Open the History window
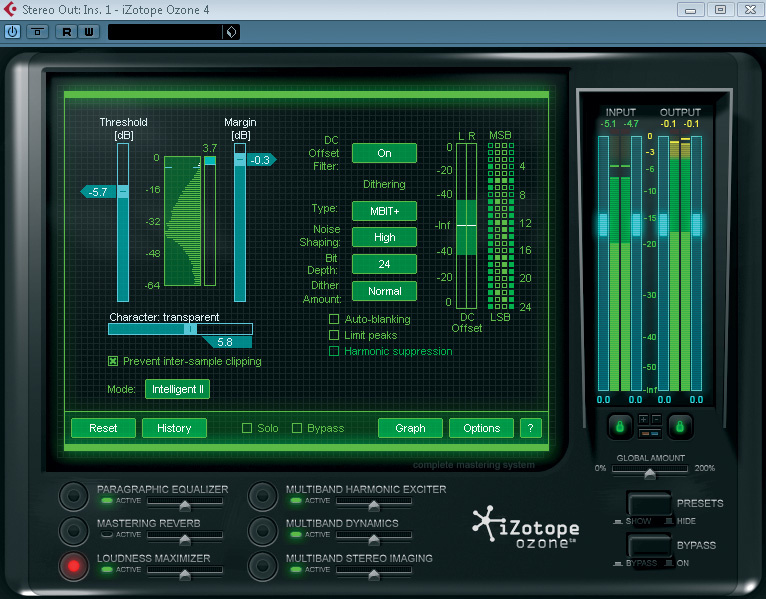This screenshot has width=766, height=599. (174, 428)
